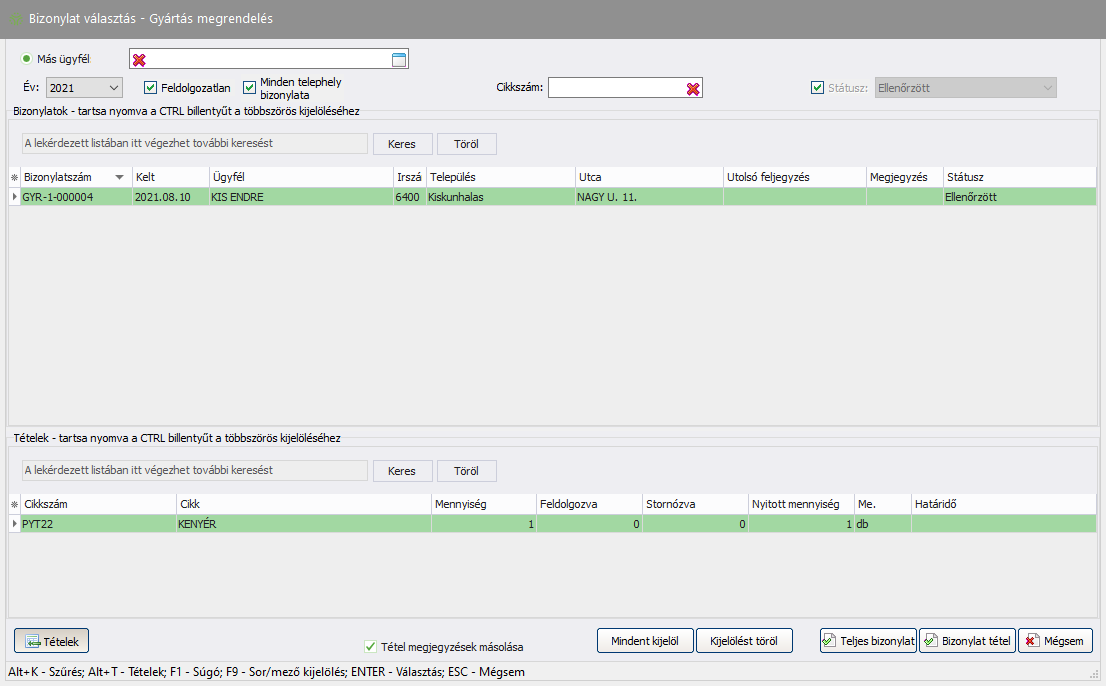
Task: Select the Más ügyfél radio option
Action: [27, 59]
